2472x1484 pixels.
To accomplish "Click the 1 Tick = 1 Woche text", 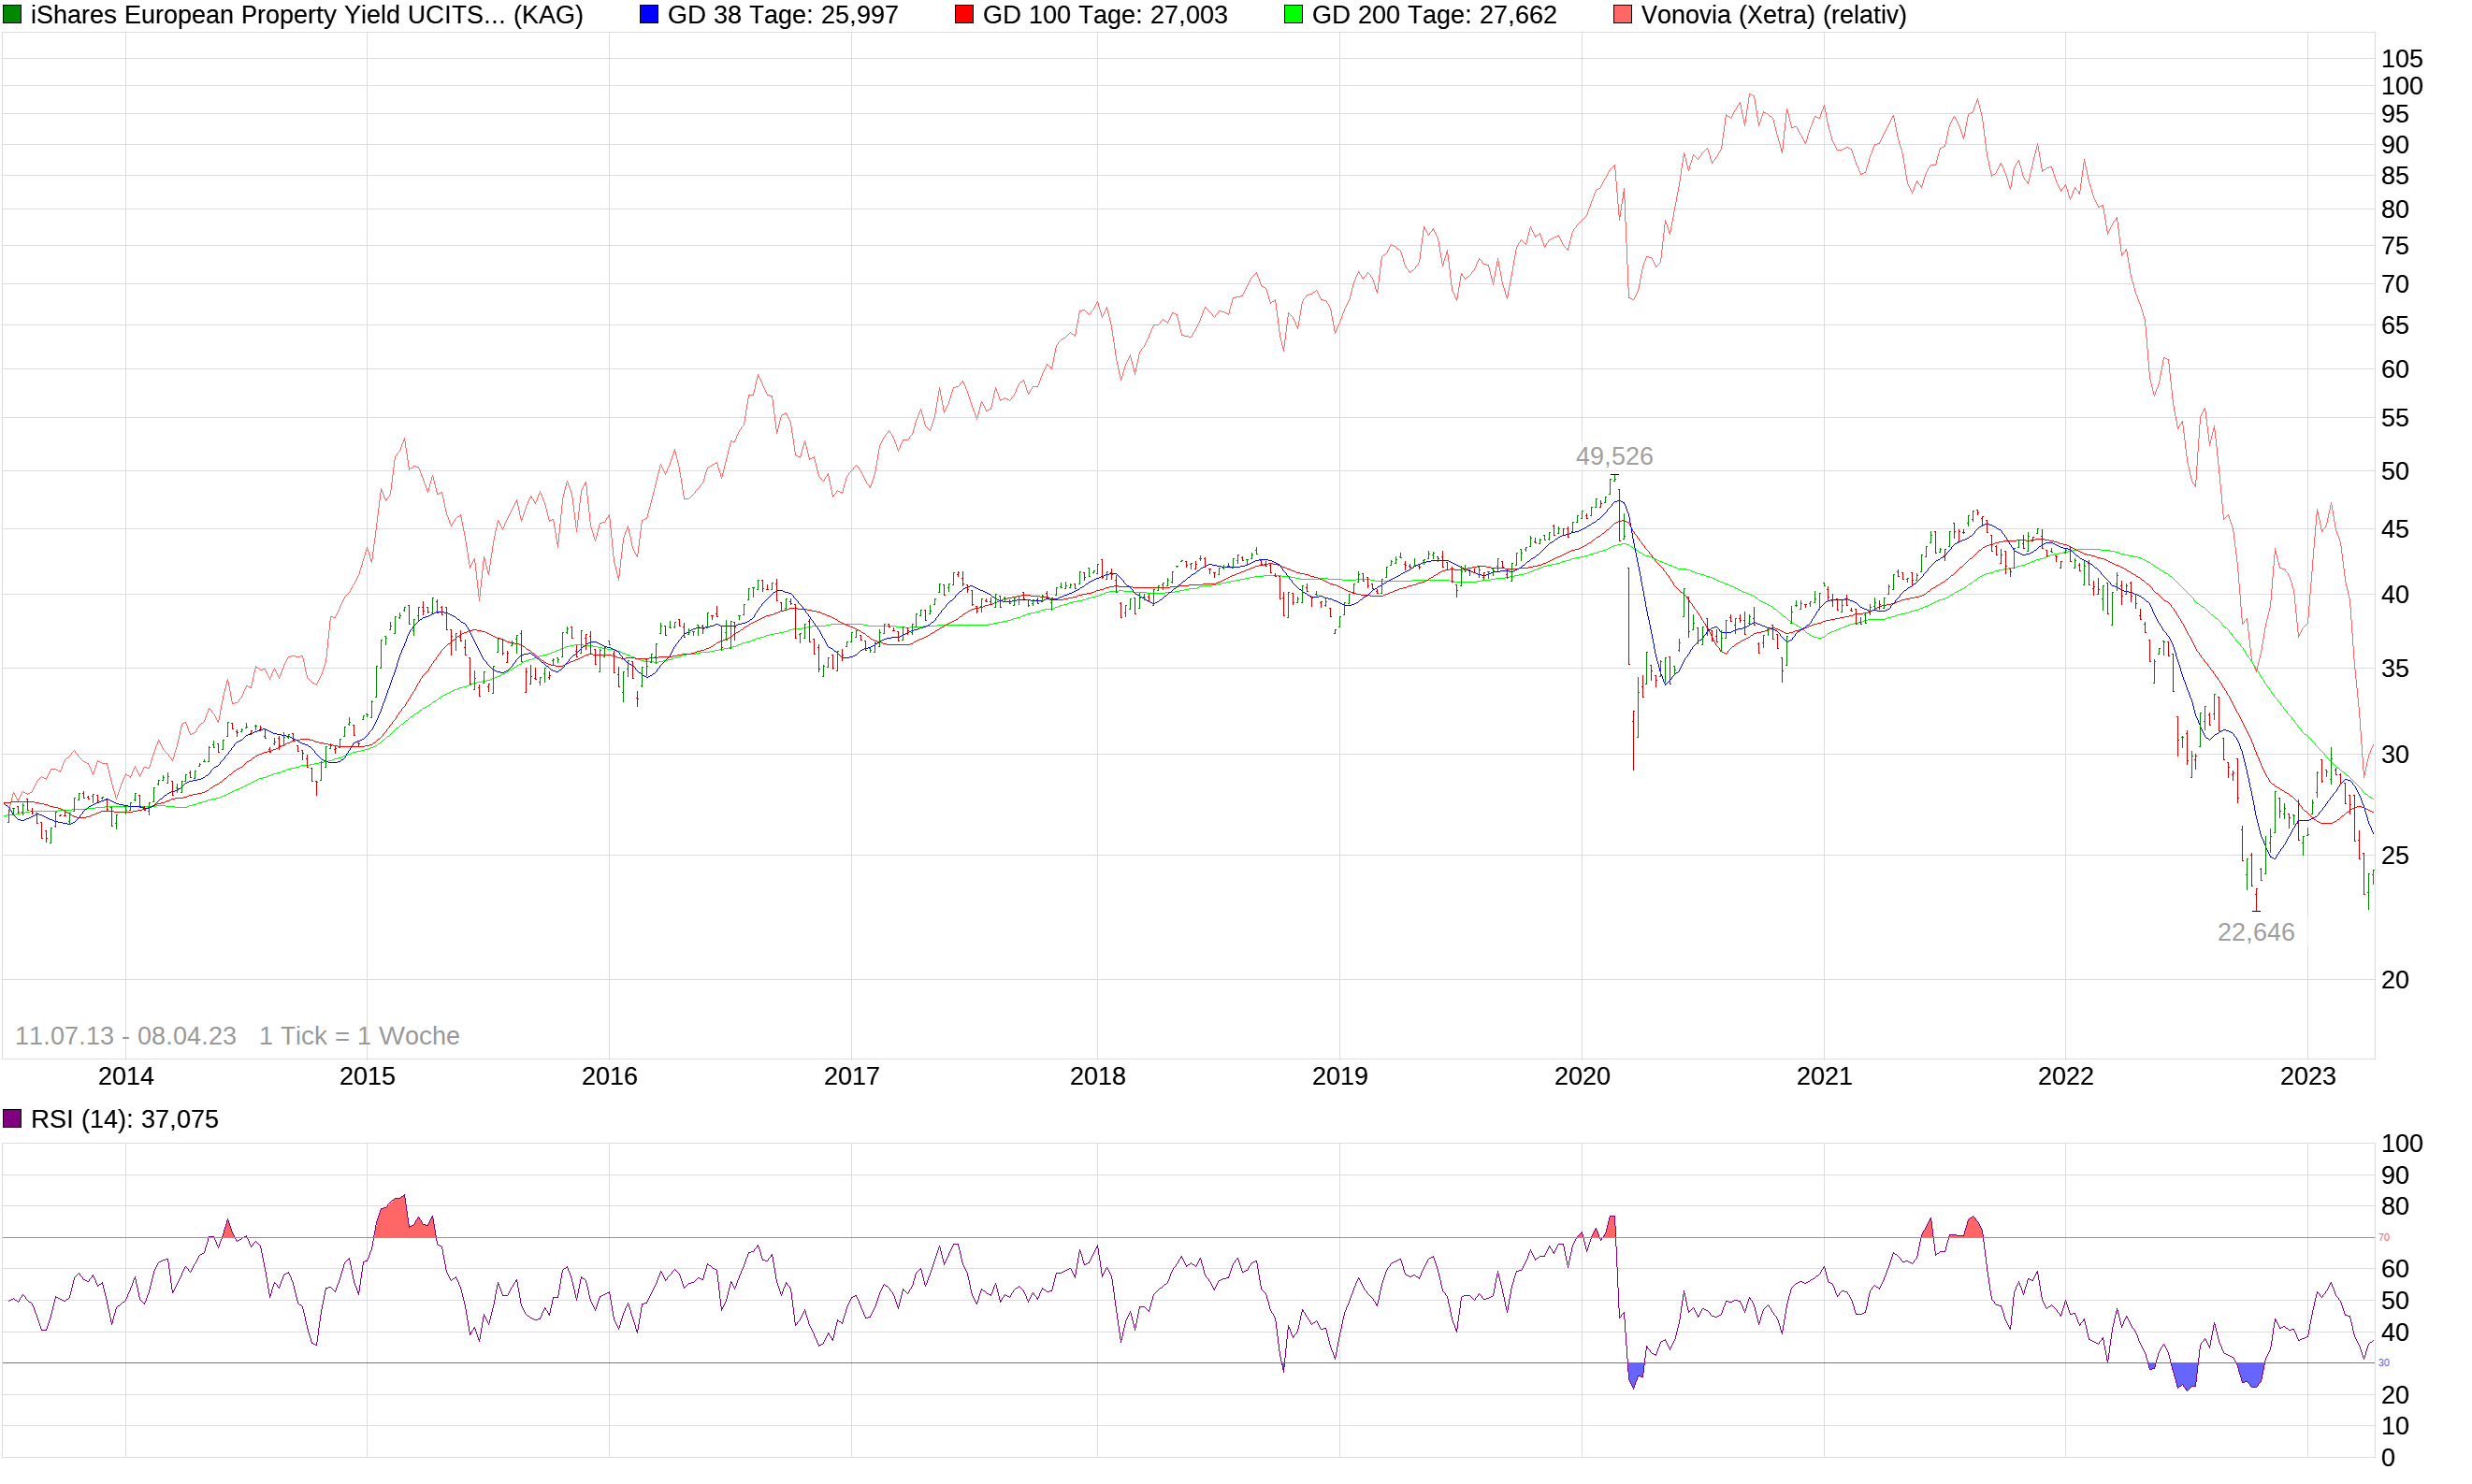I will point(359,1036).
